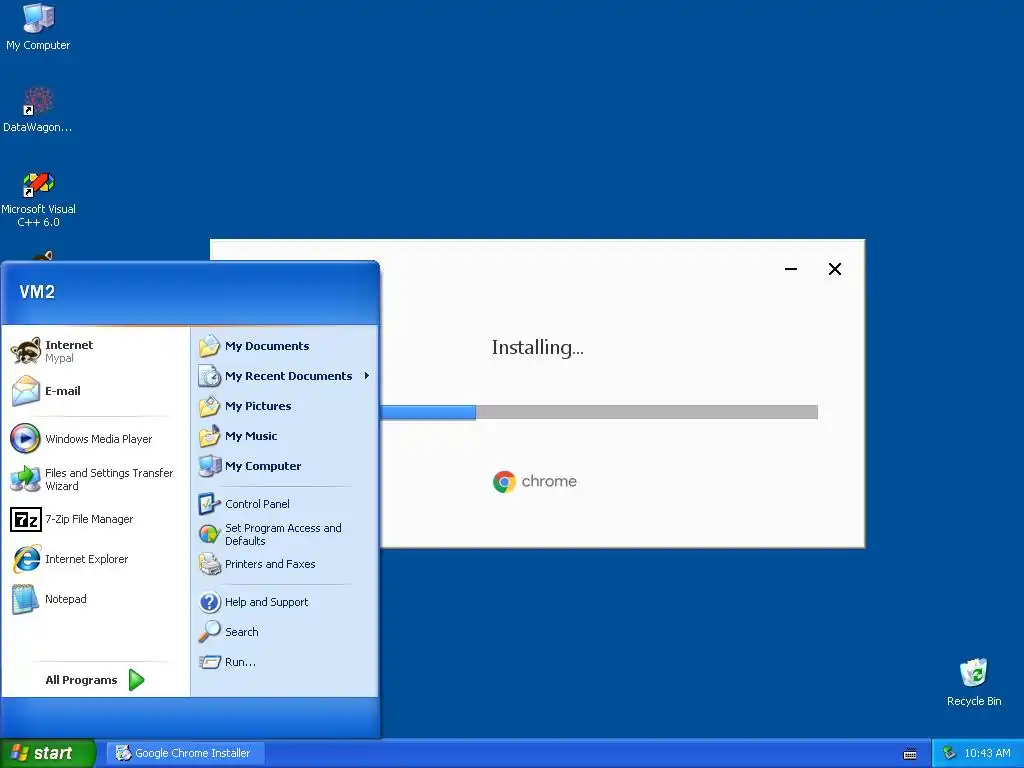Open Mypal Internet browser entry
The image size is (1024, 768).
[x=95, y=351]
